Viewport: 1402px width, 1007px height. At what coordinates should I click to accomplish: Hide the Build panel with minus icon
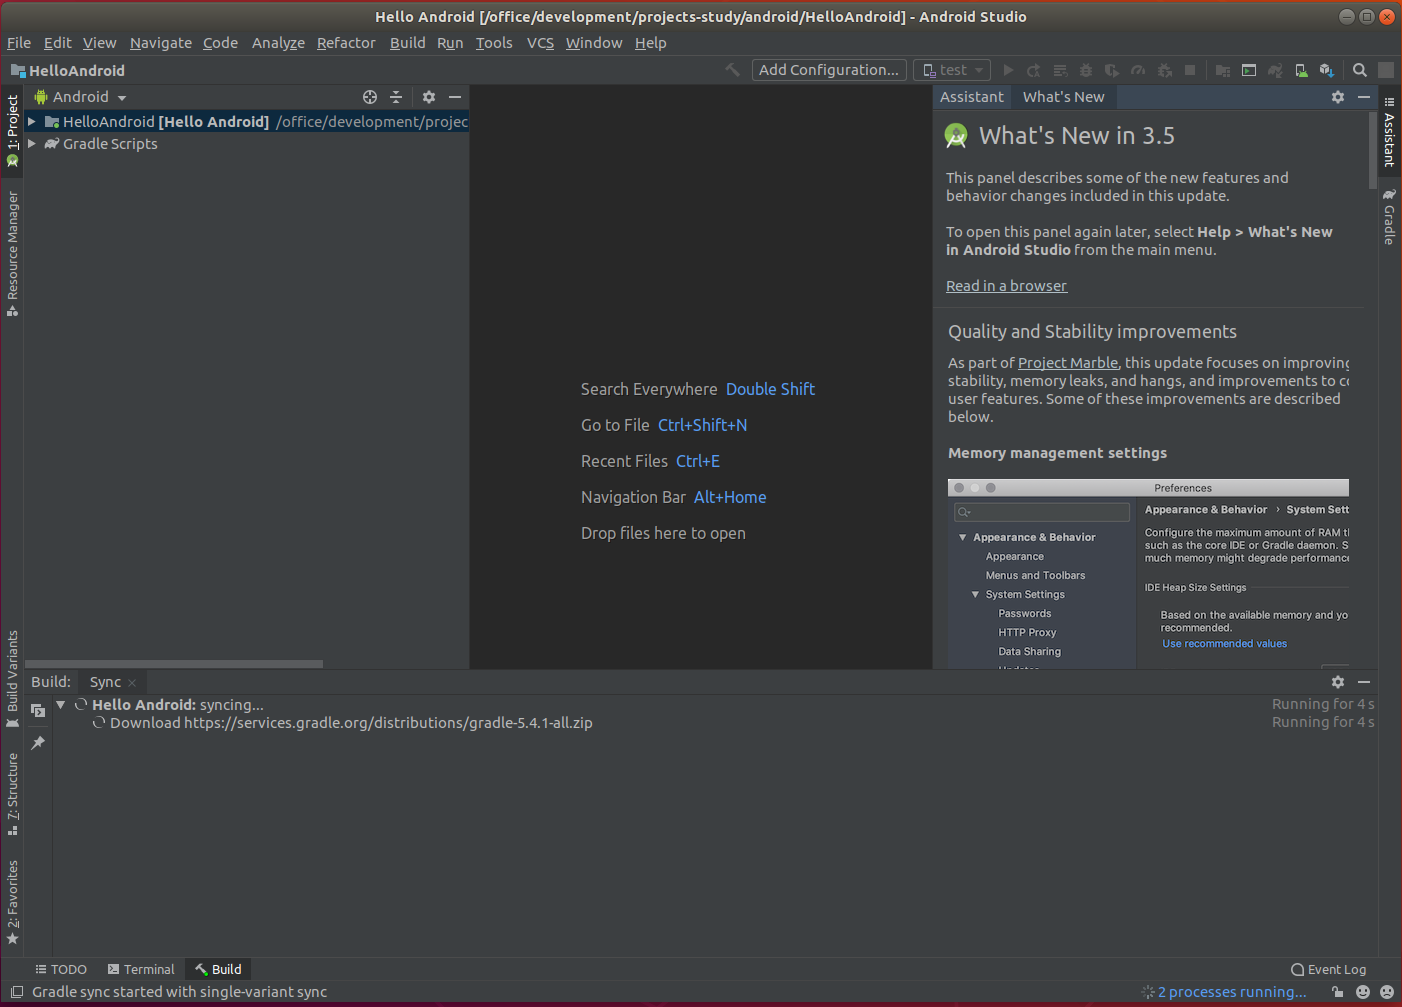point(1364,682)
